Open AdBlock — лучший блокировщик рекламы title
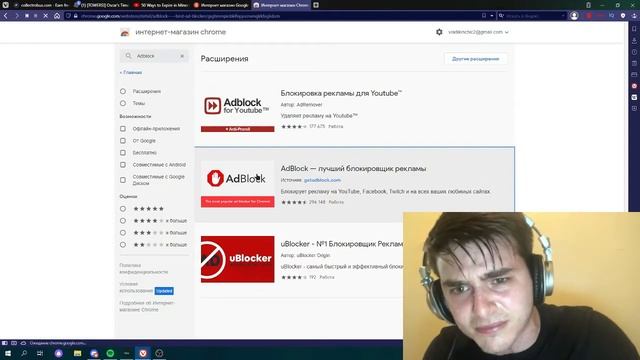The height and width of the screenshot is (360, 640). coord(353,168)
